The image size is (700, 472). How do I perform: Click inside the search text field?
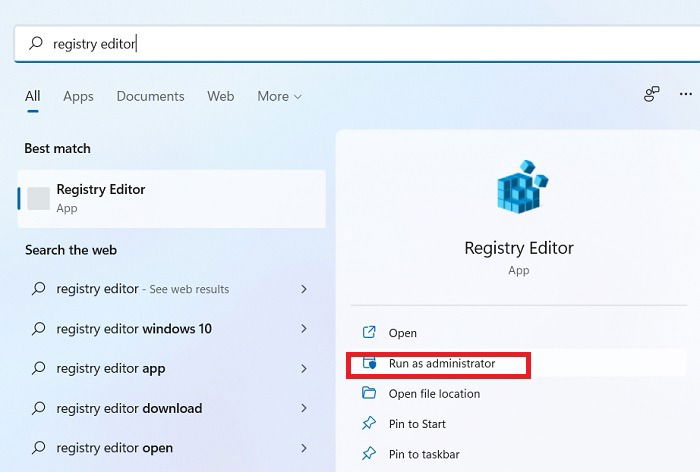click(x=357, y=44)
